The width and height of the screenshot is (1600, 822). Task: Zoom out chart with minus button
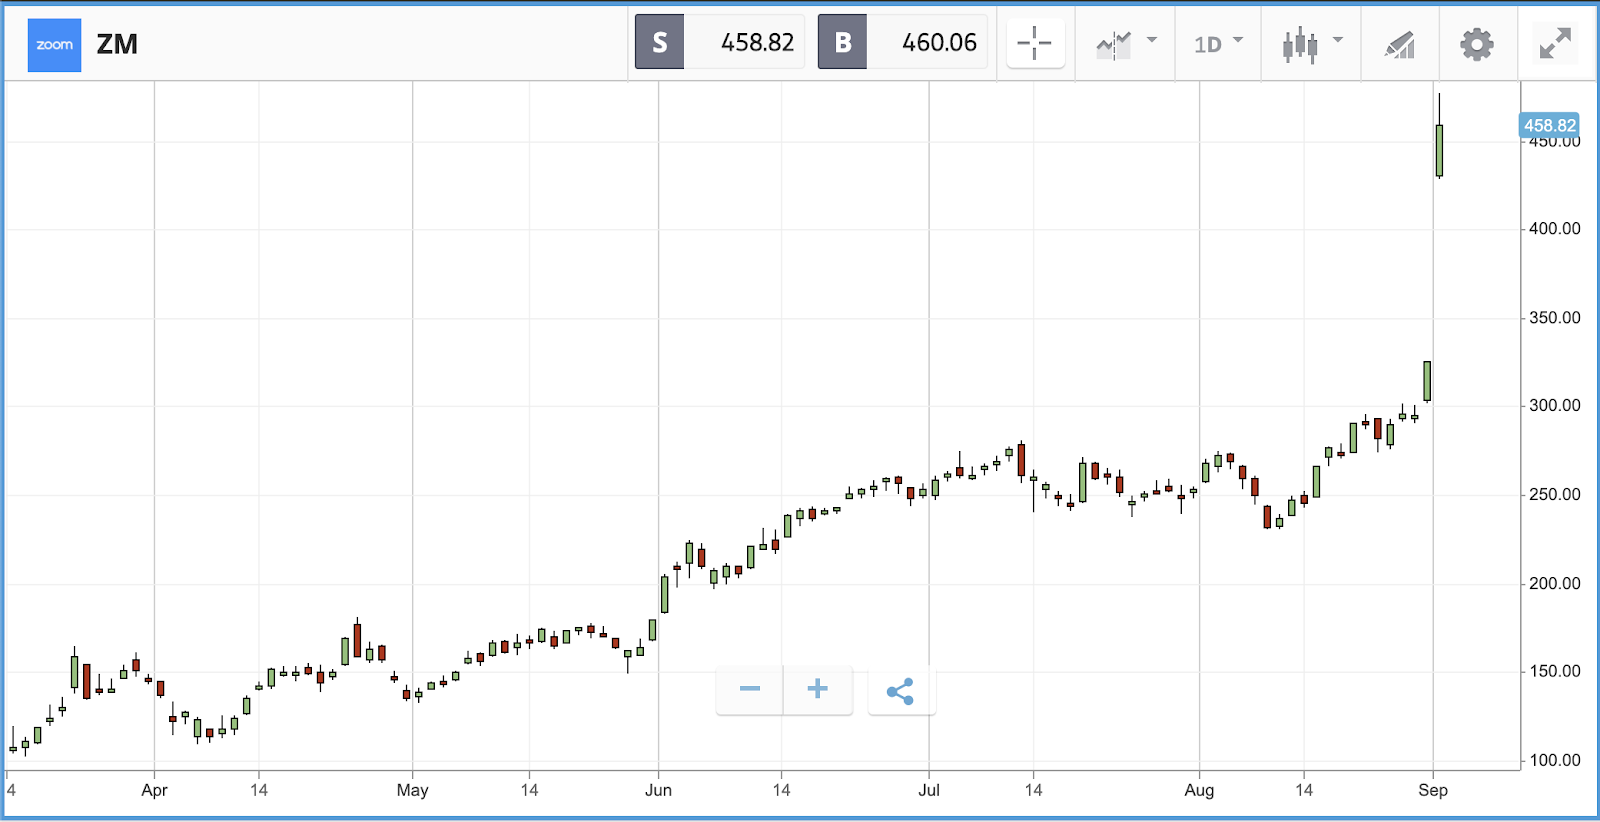pos(750,689)
